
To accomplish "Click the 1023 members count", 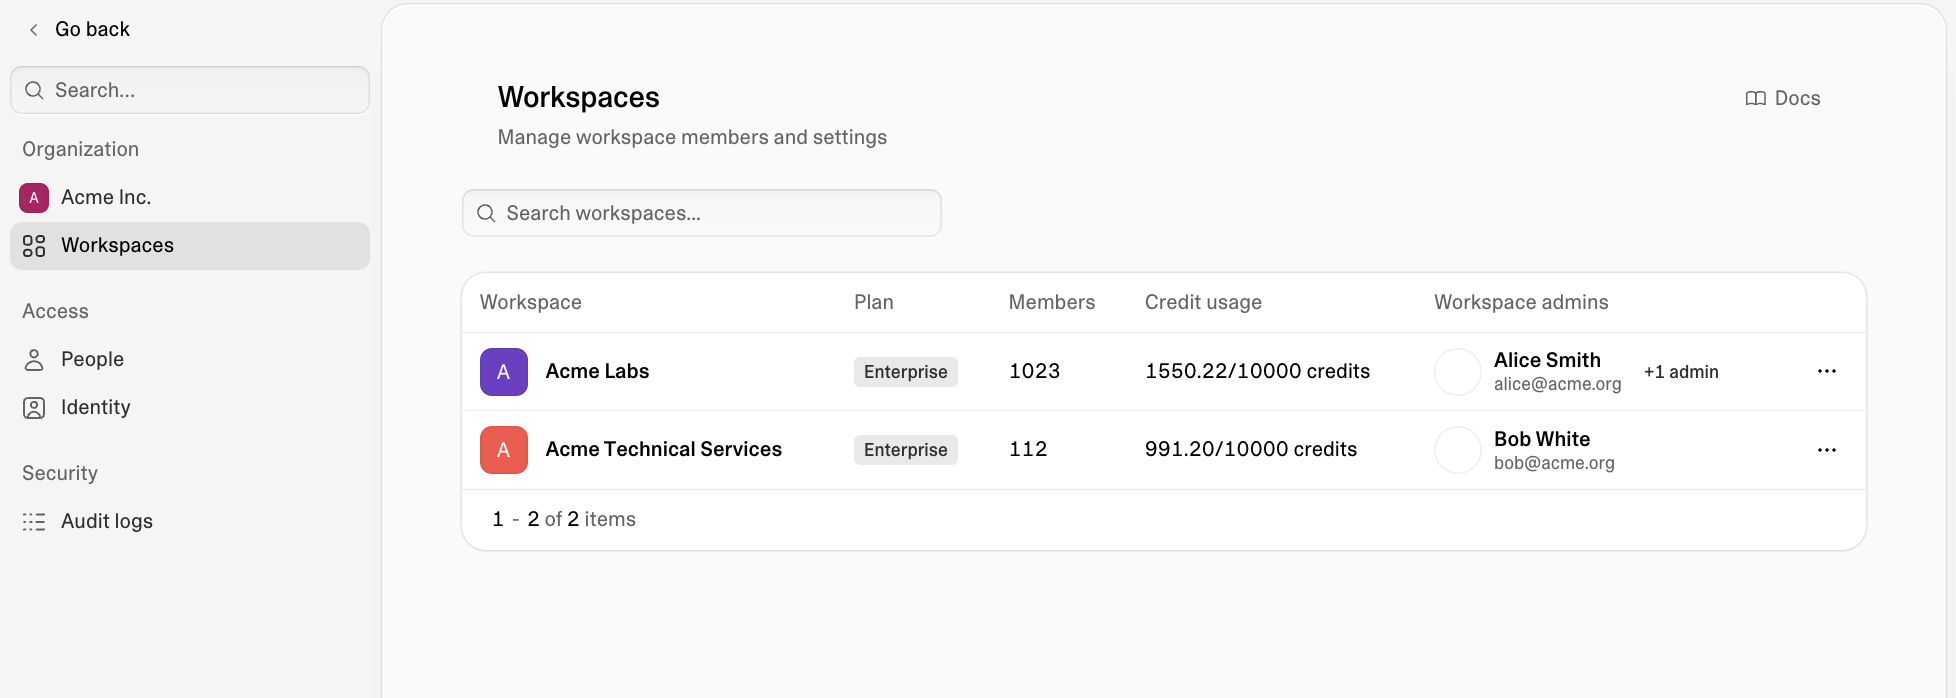I will point(1034,371).
